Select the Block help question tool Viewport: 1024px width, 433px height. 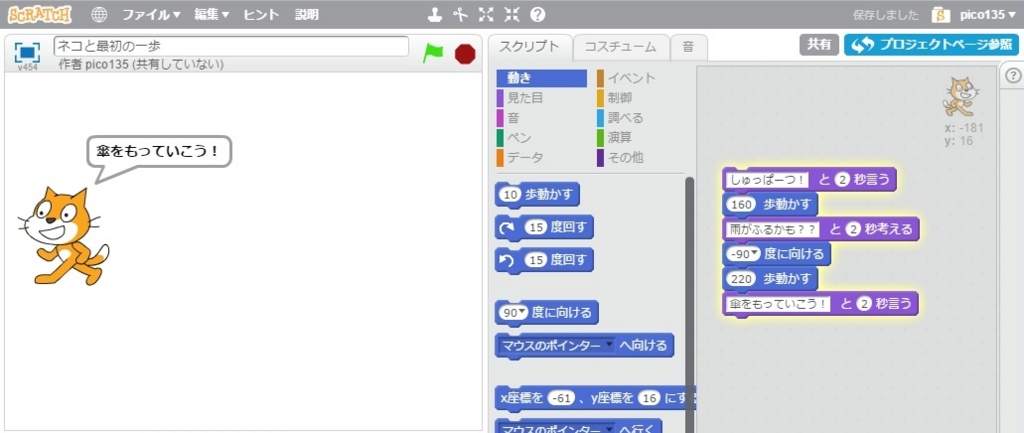[x=537, y=14]
